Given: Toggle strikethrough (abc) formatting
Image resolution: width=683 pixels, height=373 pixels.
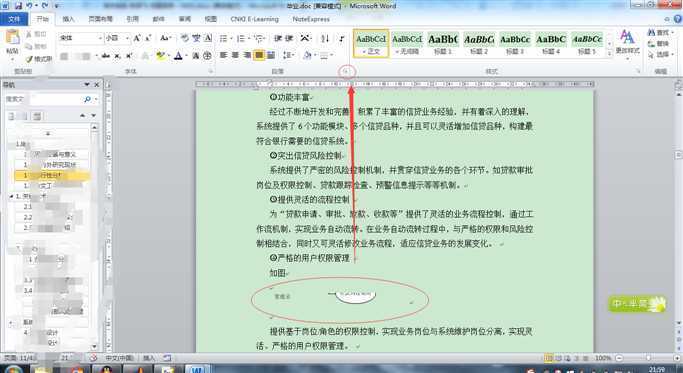Looking at the screenshot, I should pyautogui.click(x=105, y=56).
